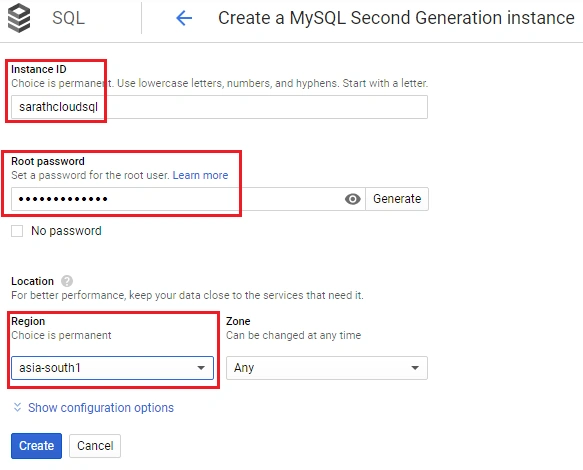583x470 pixels.
Task: Go back using the blue arrow
Action: [184, 18]
